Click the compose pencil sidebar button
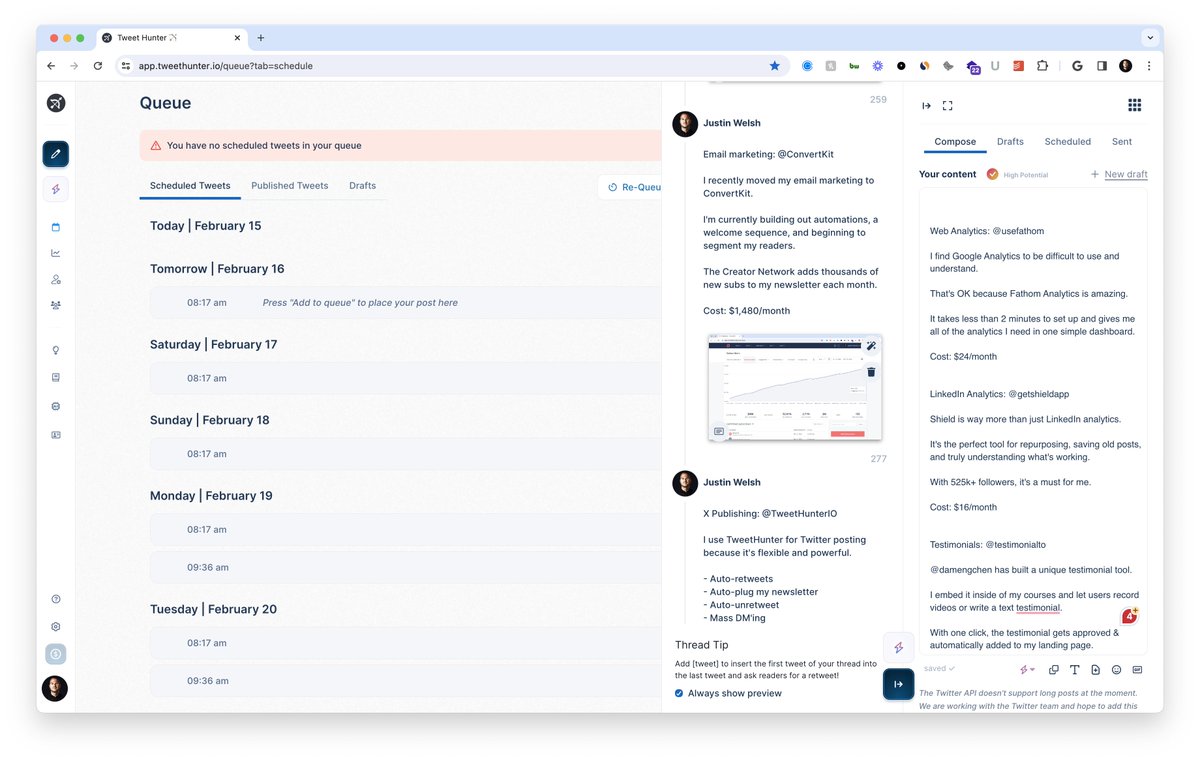Image resolution: width=1200 pixels, height=761 pixels. pos(56,154)
